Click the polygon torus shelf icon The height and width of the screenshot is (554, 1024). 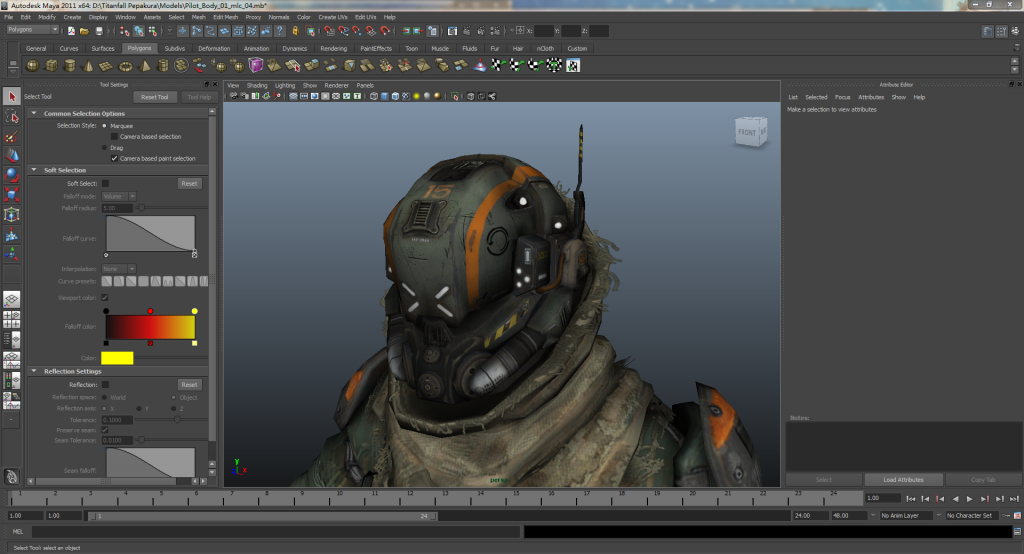(x=126, y=66)
